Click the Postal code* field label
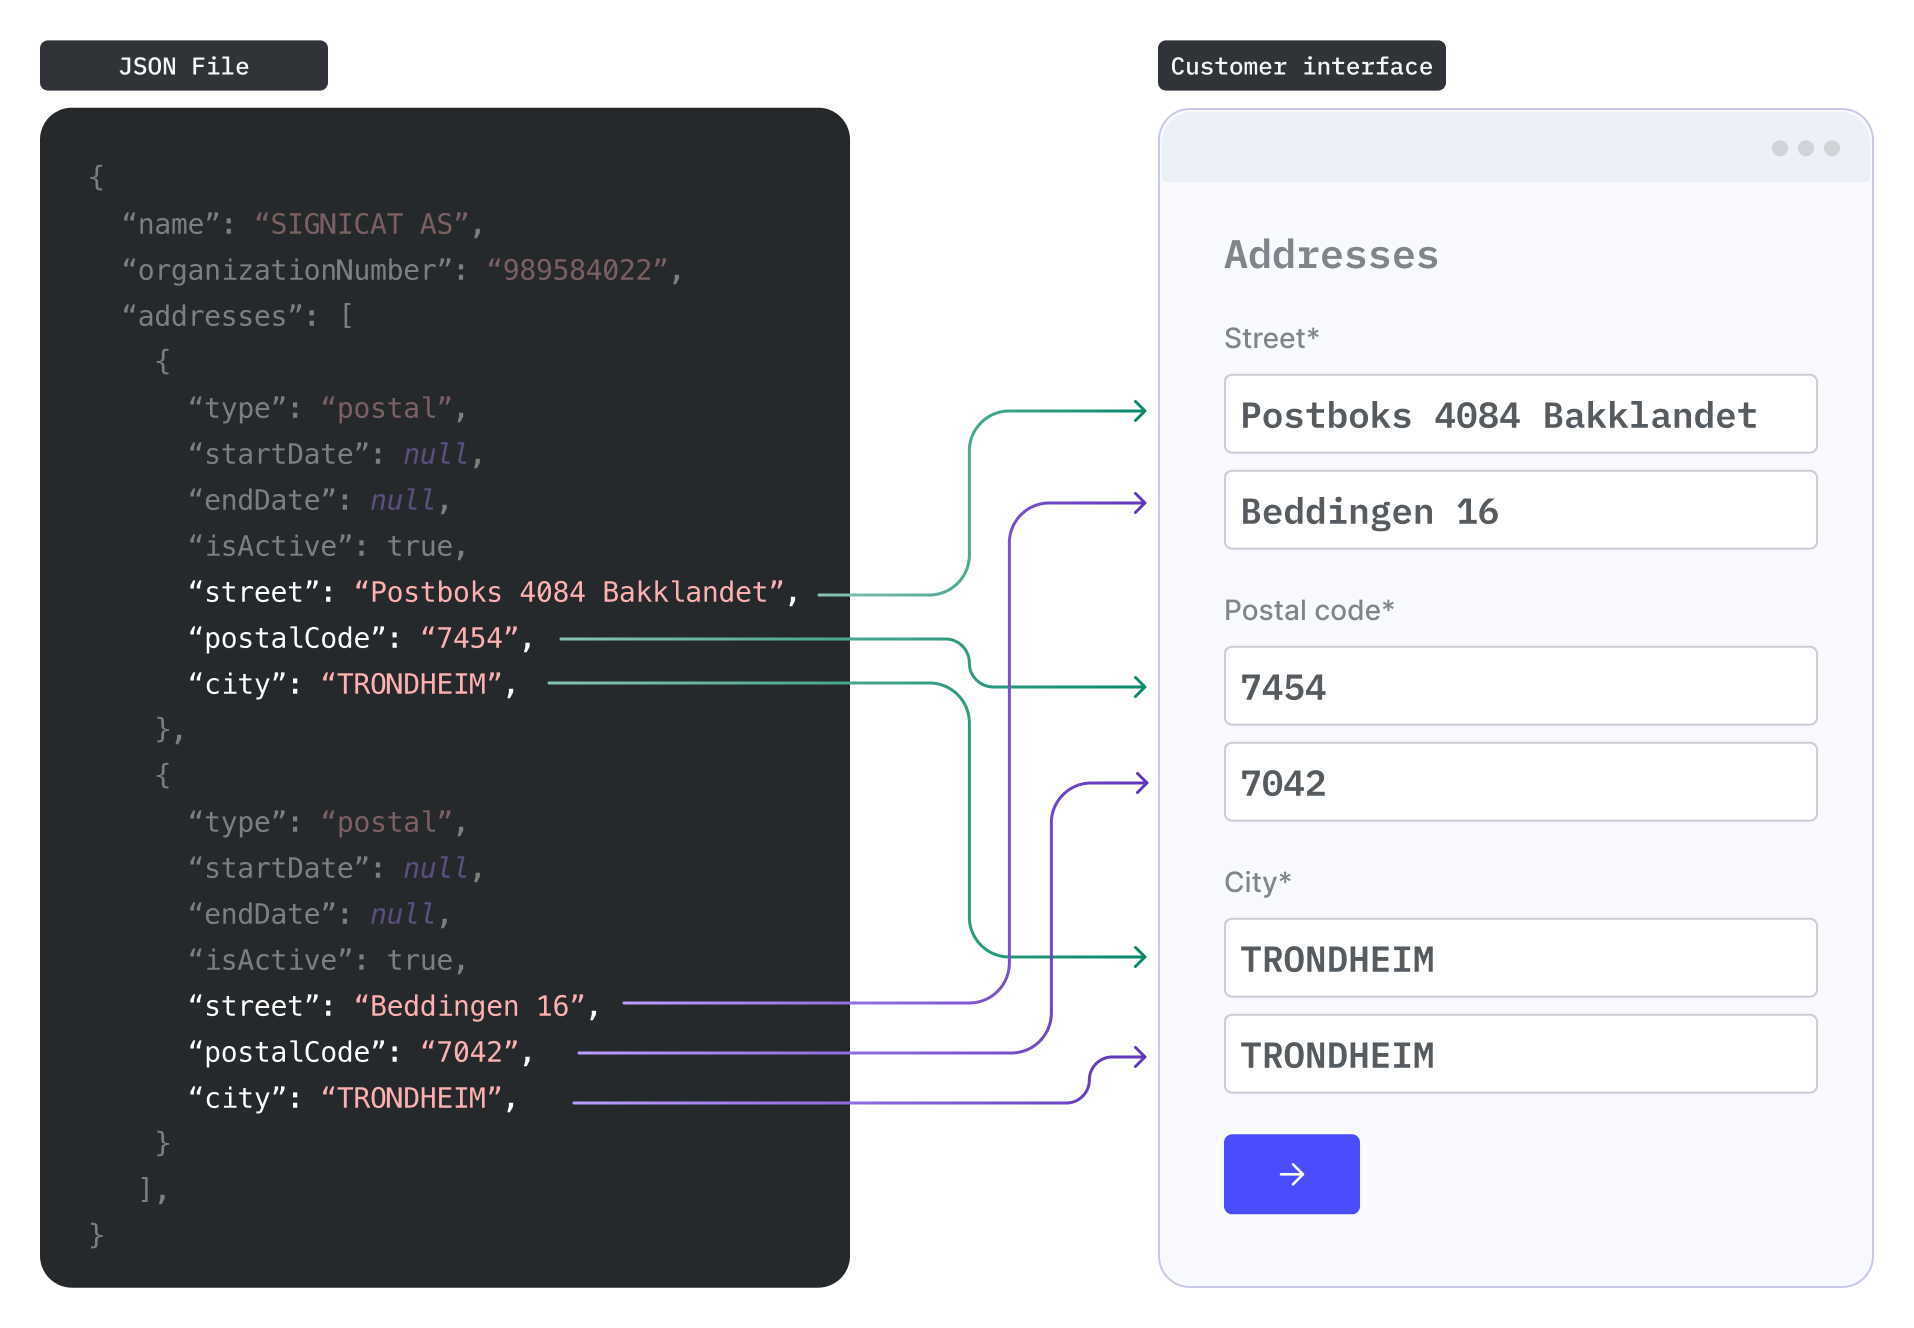This screenshot has width=1914, height=1328. point(1309,610)
